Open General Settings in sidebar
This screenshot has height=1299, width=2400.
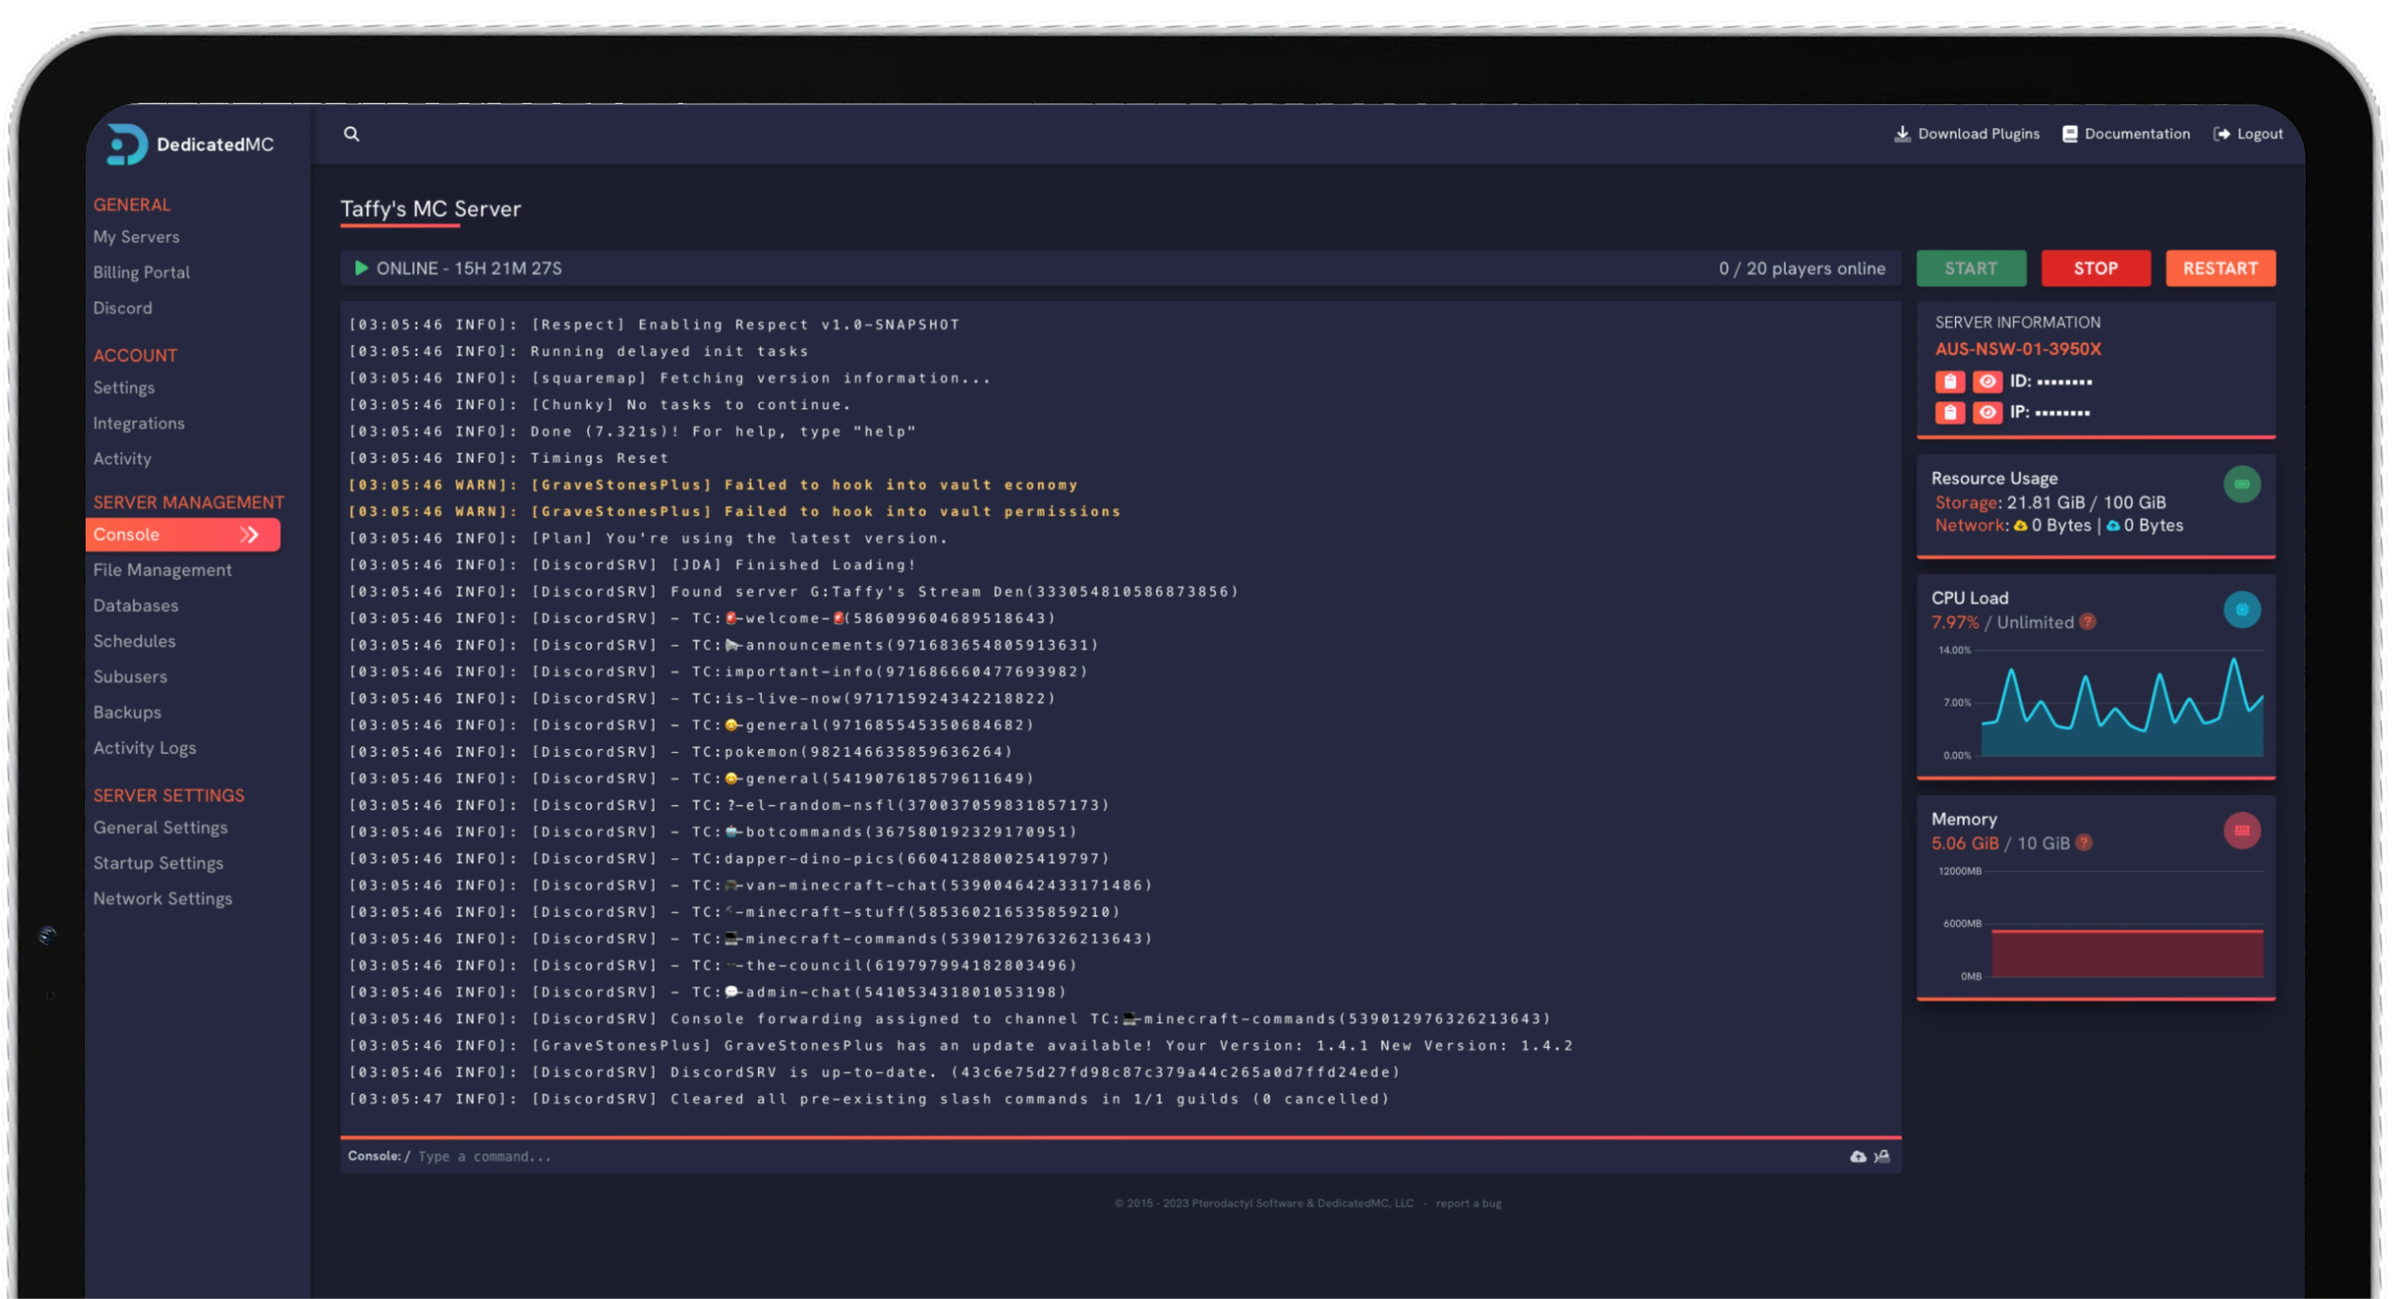point(160,827)
